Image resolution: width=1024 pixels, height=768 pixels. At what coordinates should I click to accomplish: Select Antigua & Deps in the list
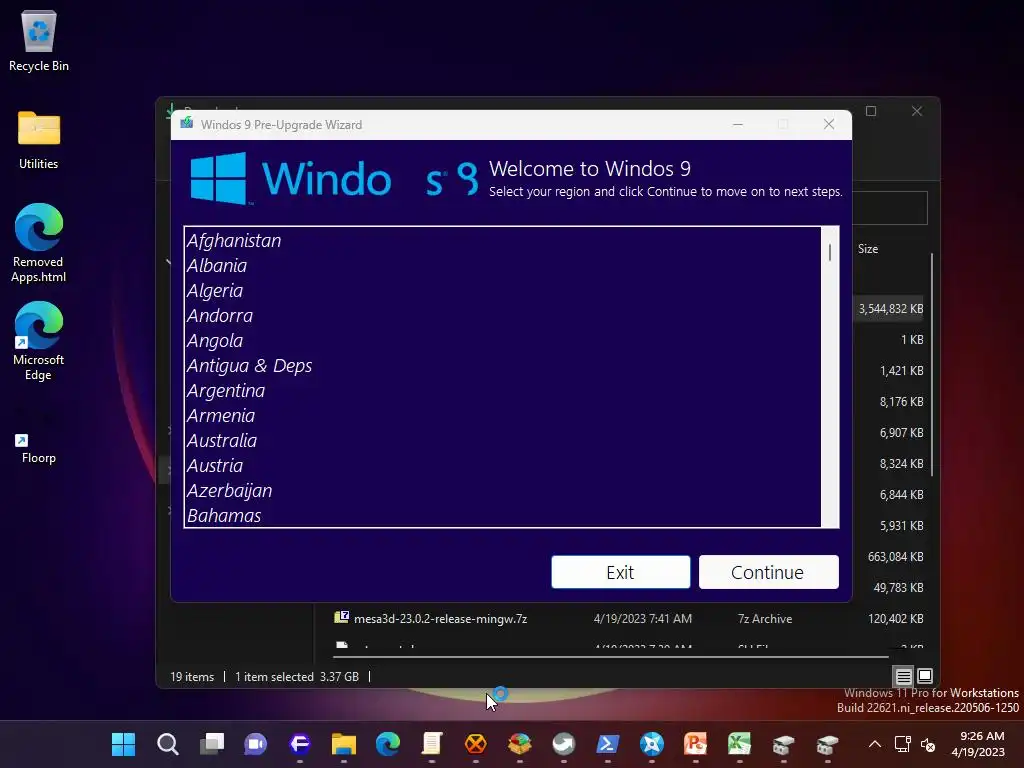point(502,365)
